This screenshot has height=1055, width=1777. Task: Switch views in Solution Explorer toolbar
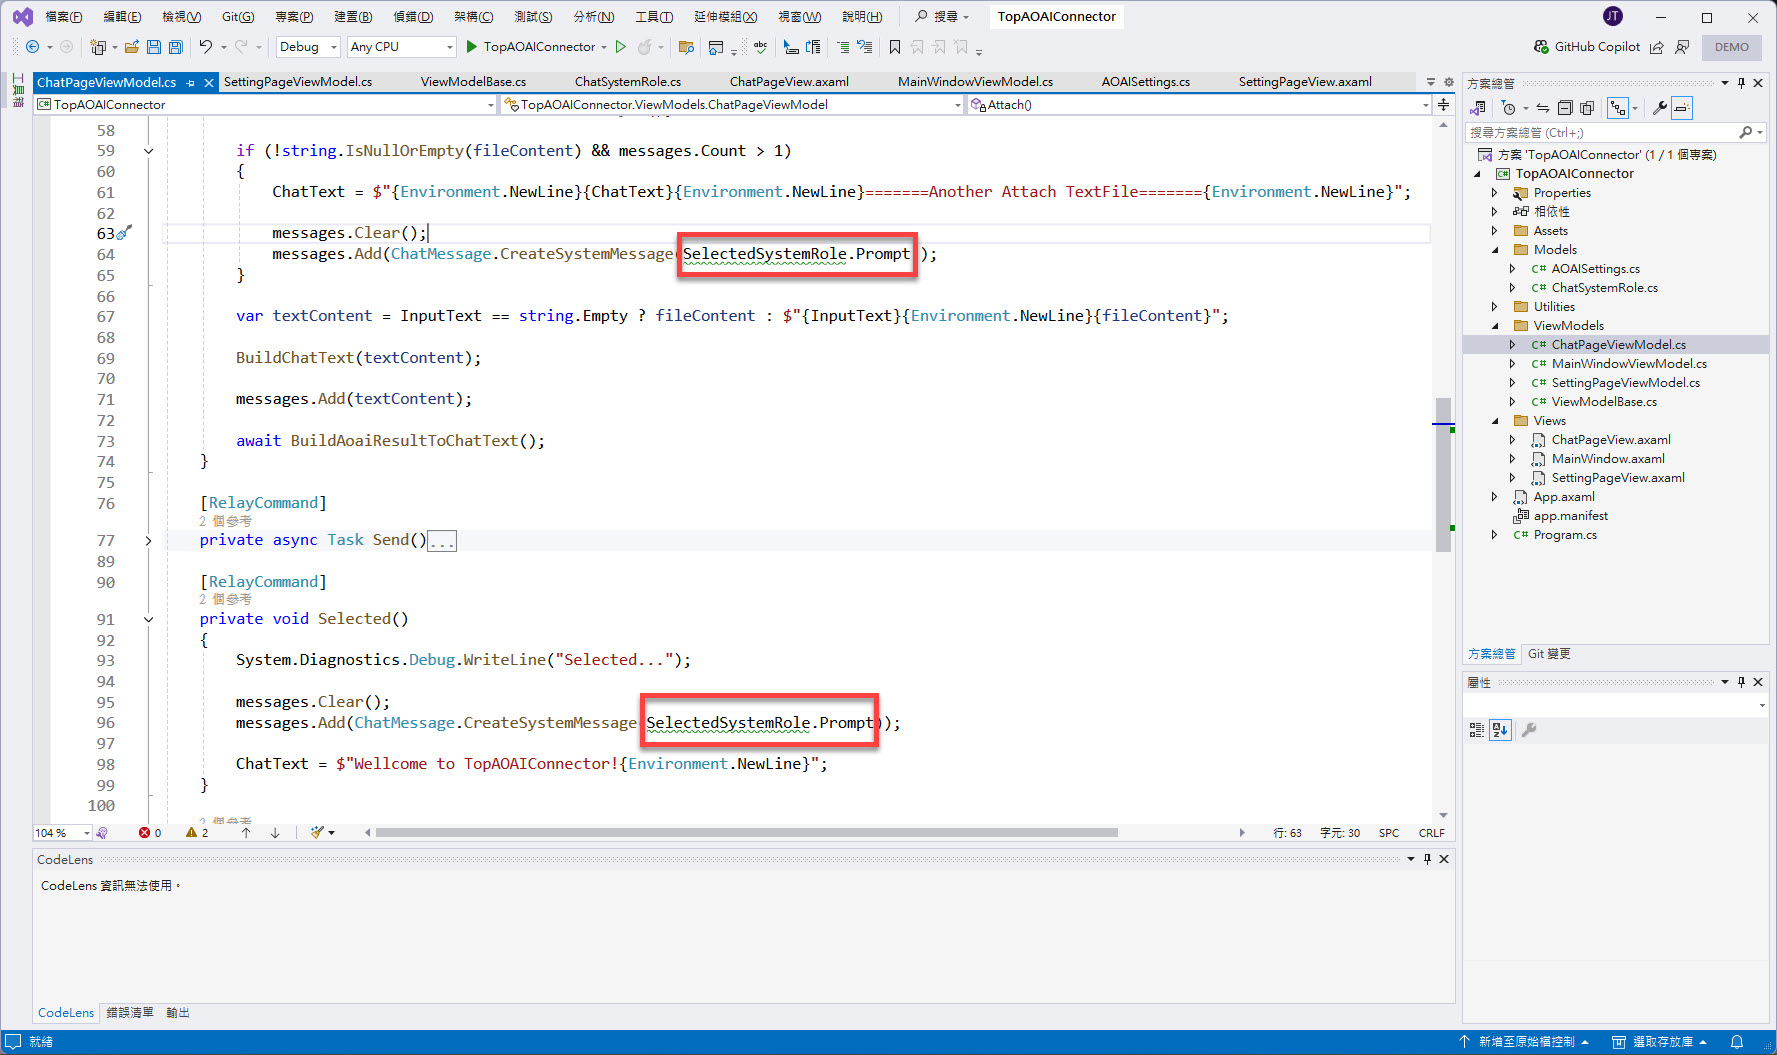1478,108
